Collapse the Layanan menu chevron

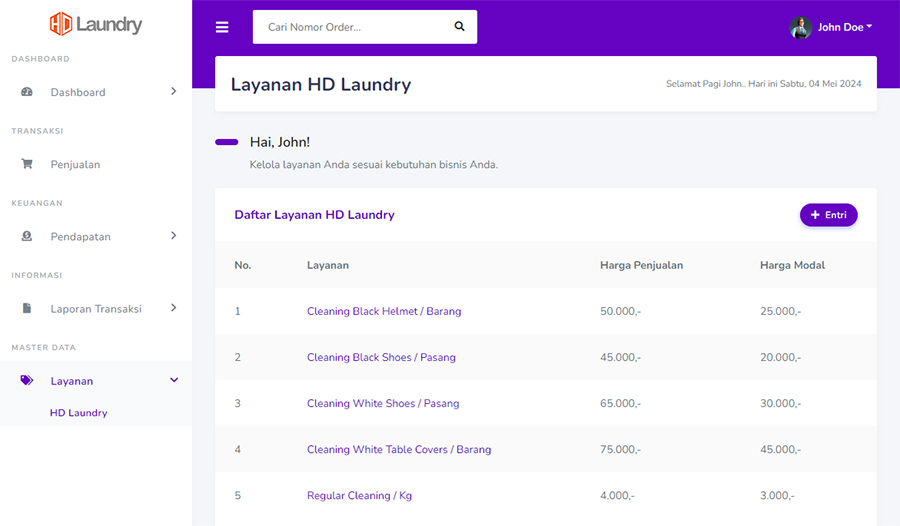[174, 380]
